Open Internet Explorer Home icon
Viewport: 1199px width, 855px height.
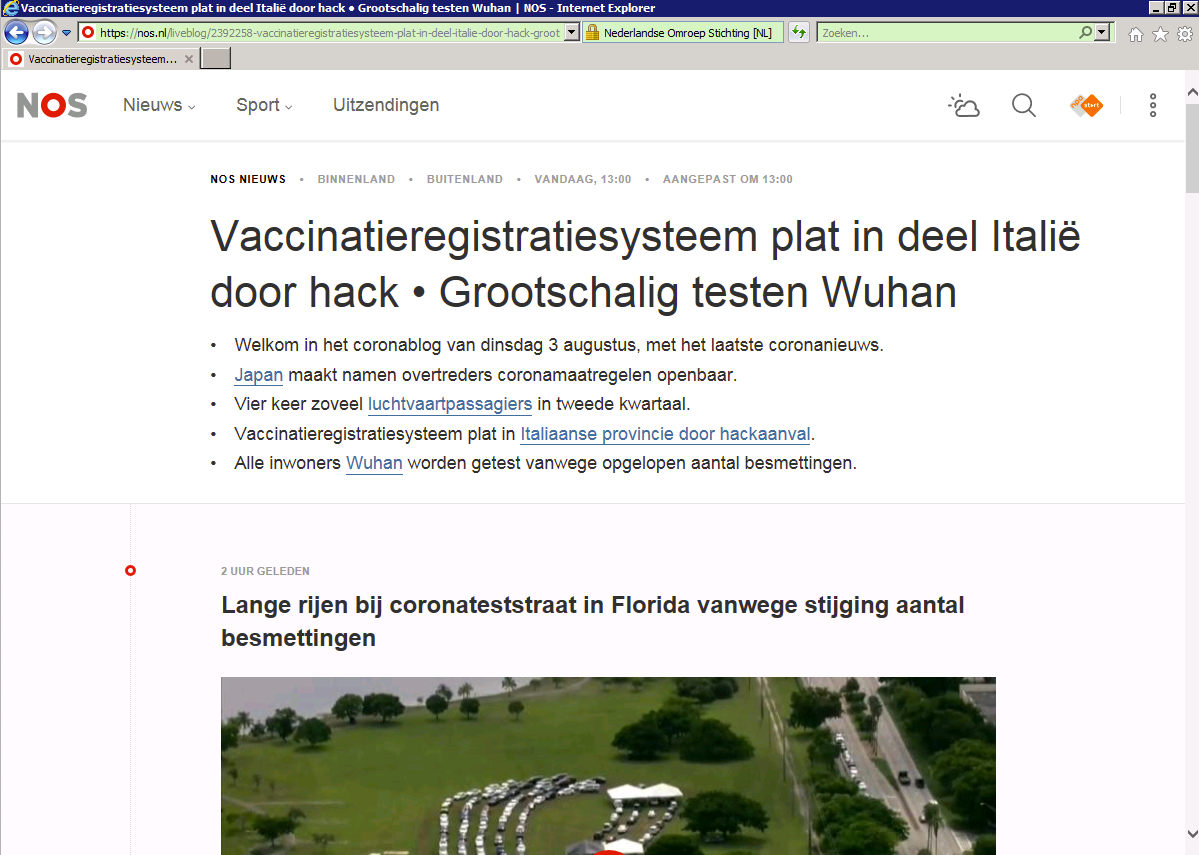coord(1135,34)
